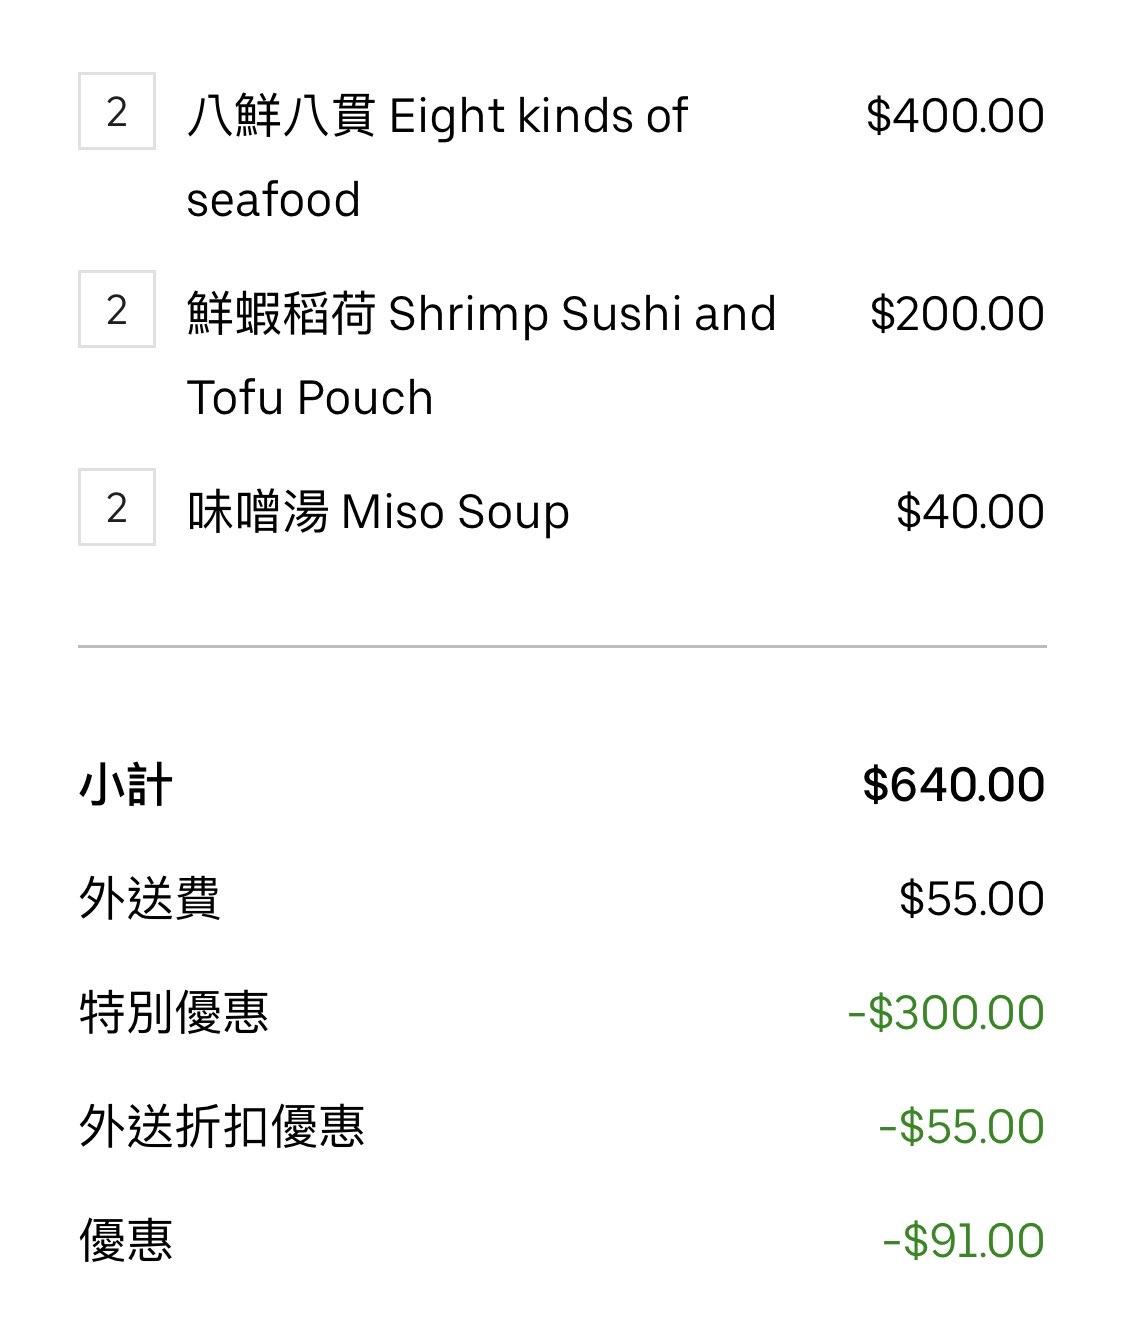
Task: Select the $40.00 Miso Soup price
Action: click(x=970, y=511)
